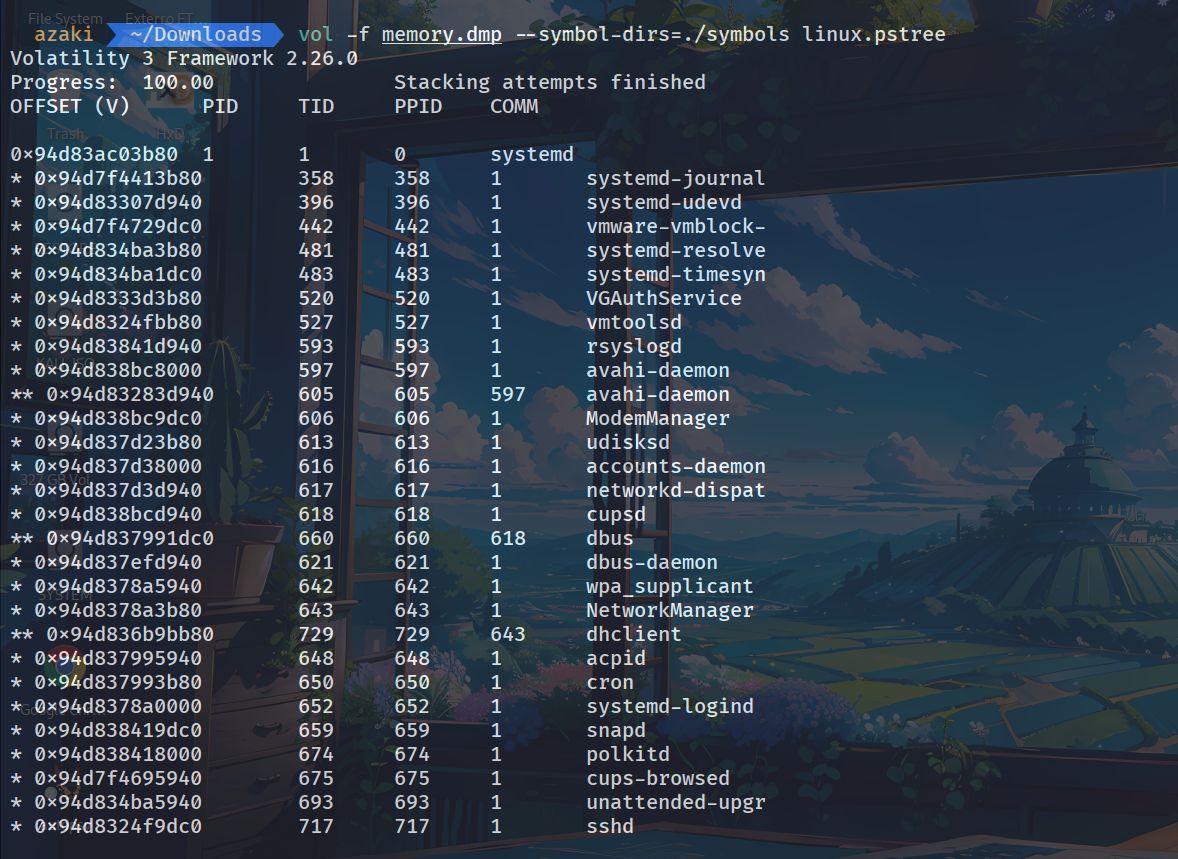Click the 'linux.pstree' plugin name

(x=874, y=35)
